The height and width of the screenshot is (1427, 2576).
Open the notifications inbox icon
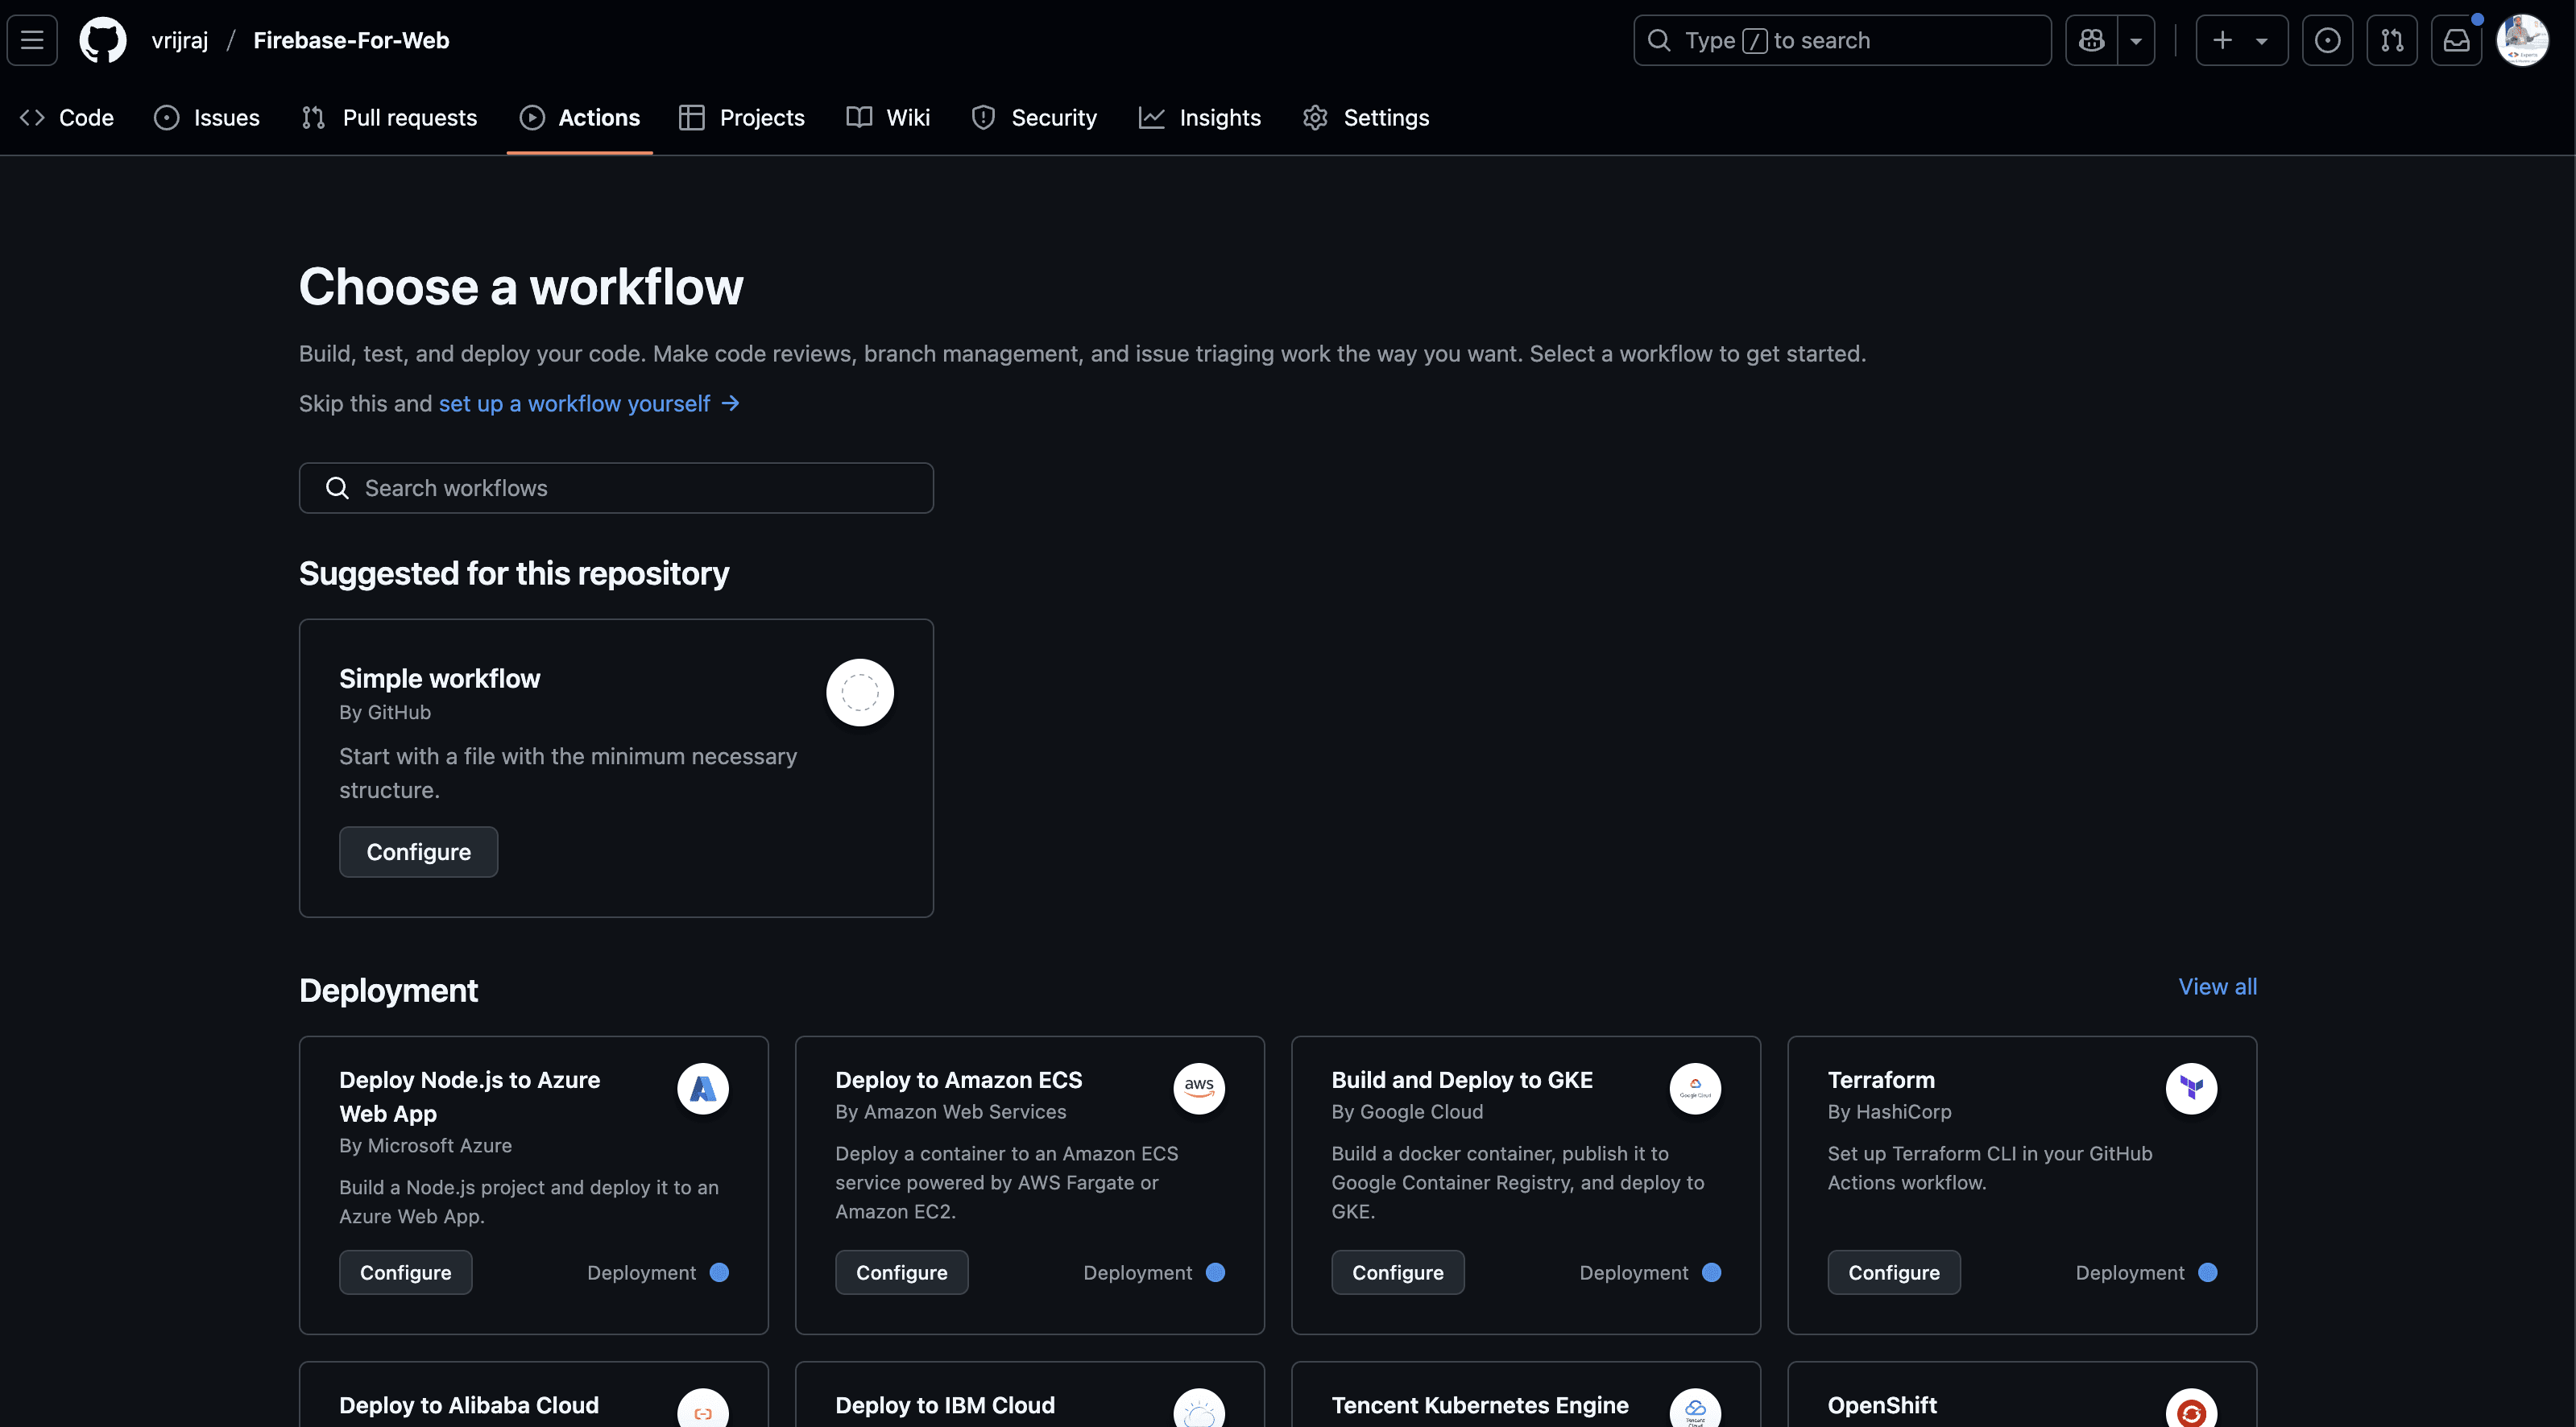(2457, 40)
